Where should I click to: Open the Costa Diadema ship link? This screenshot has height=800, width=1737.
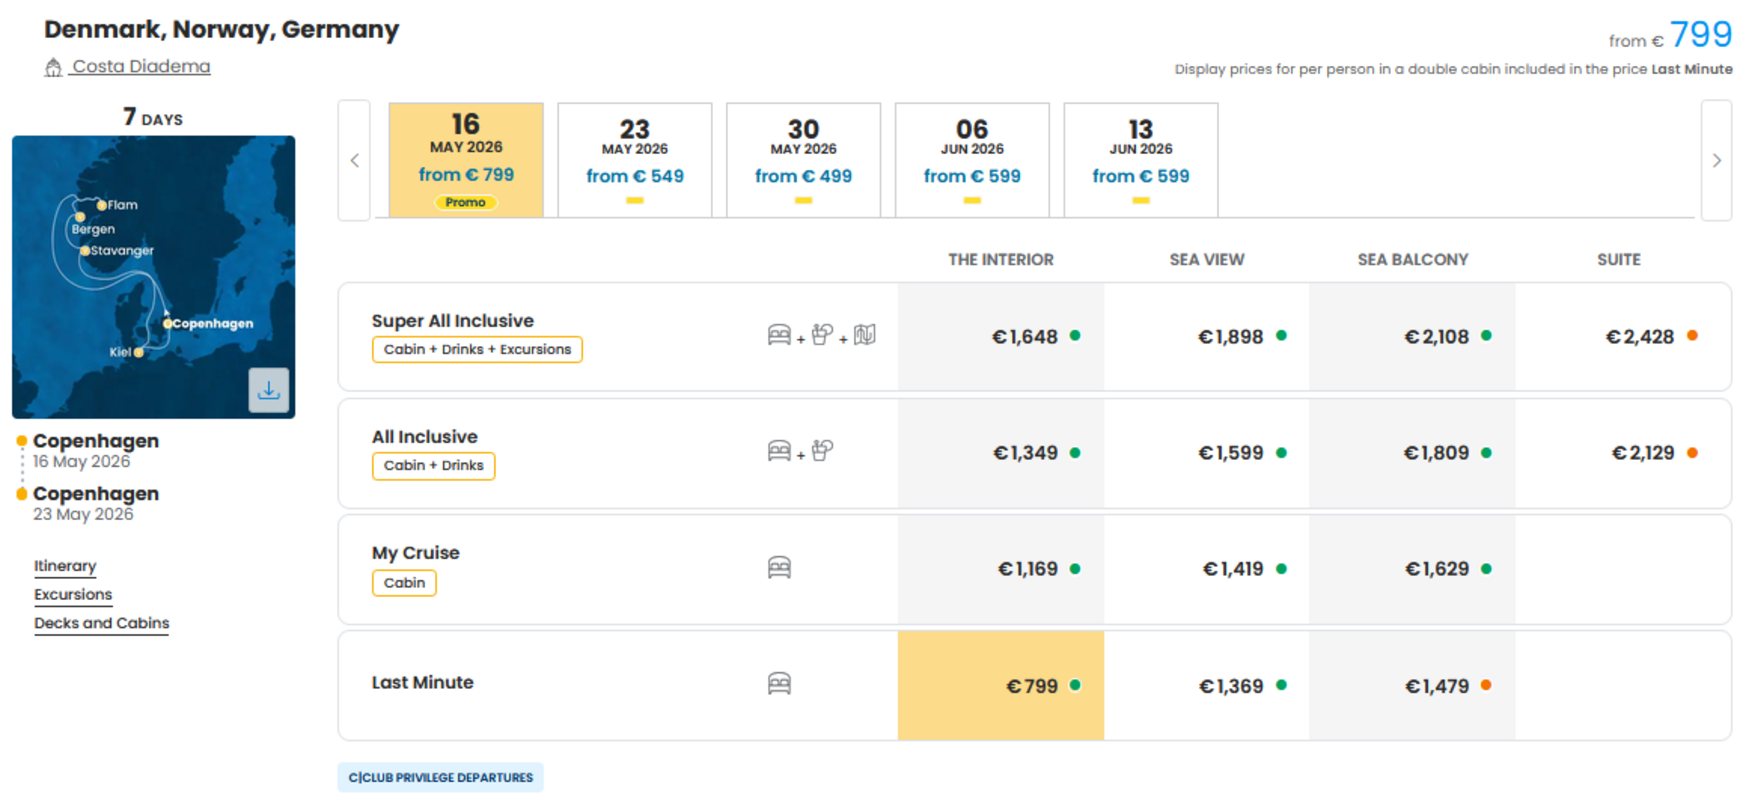point(141,67)
